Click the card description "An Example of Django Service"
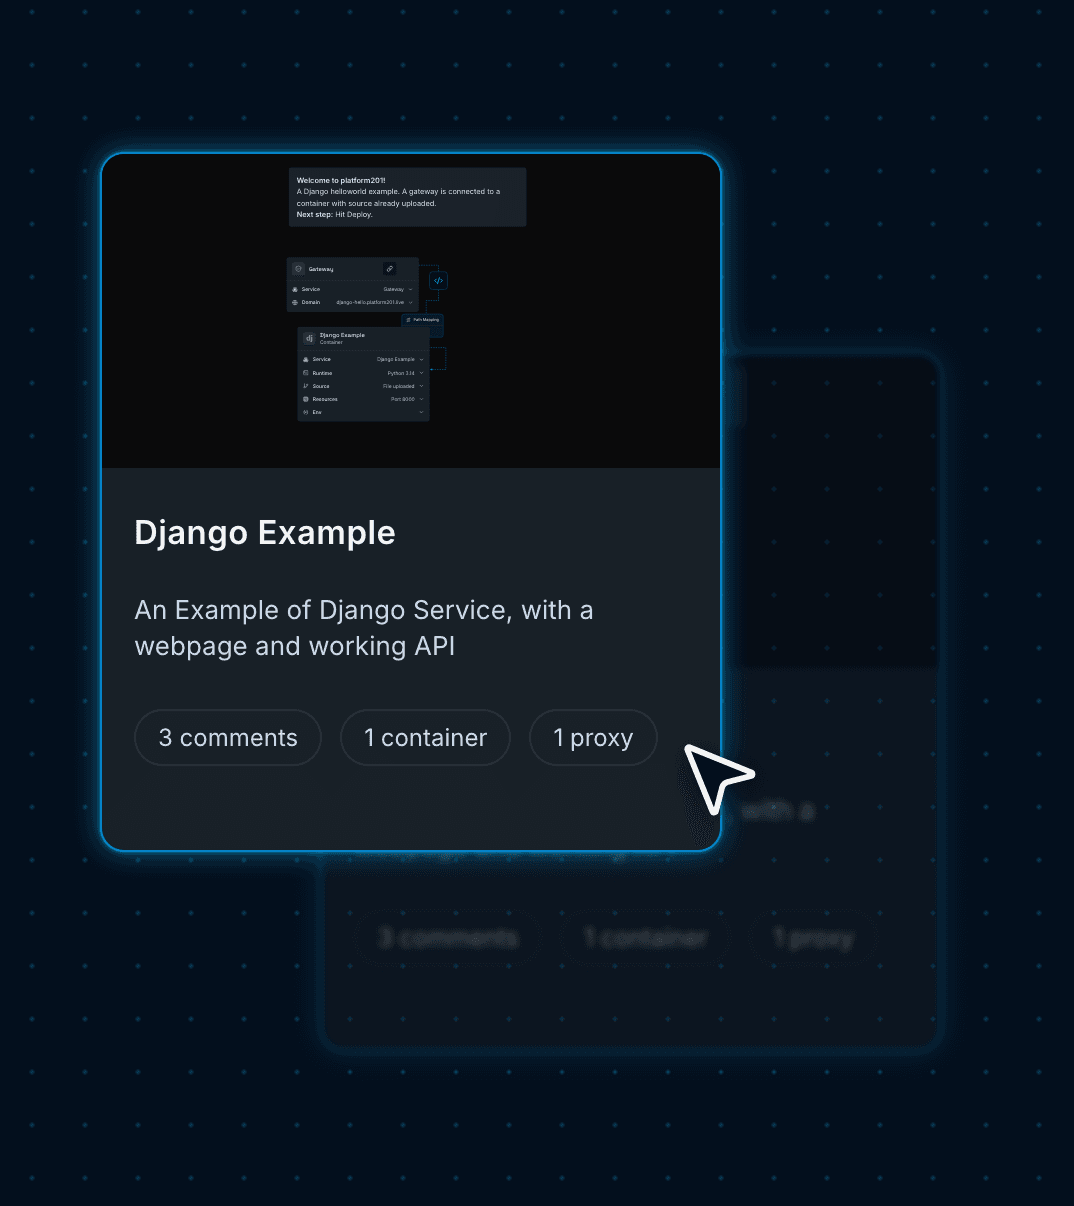Screen dimensions: 1074x1206 point(364,628)
